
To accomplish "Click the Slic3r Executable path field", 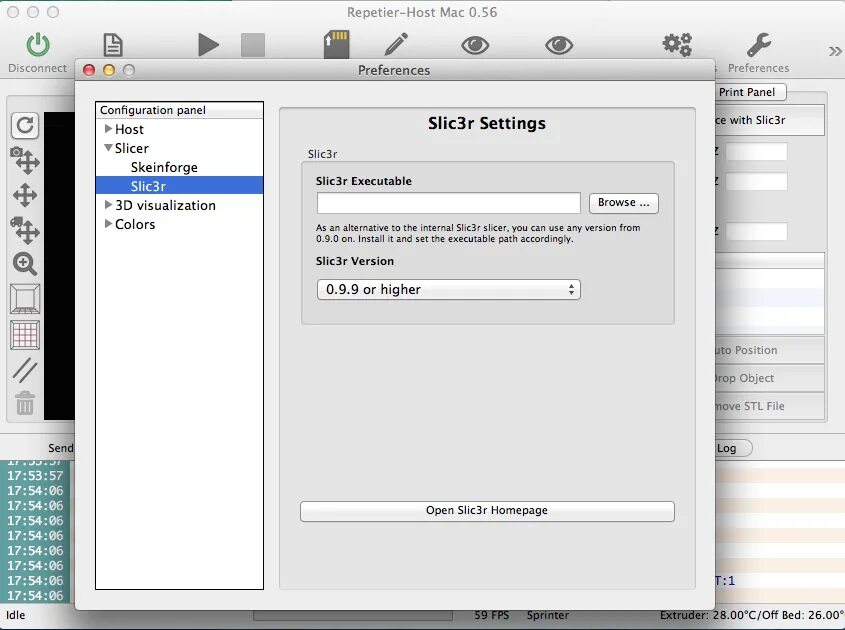I will [448, 203].
